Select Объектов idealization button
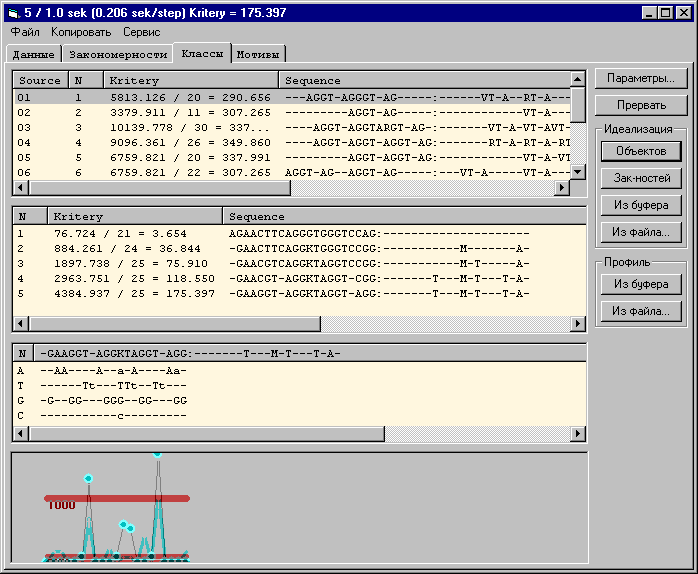Screen dimensions: 698x574 tap(640, 152)
